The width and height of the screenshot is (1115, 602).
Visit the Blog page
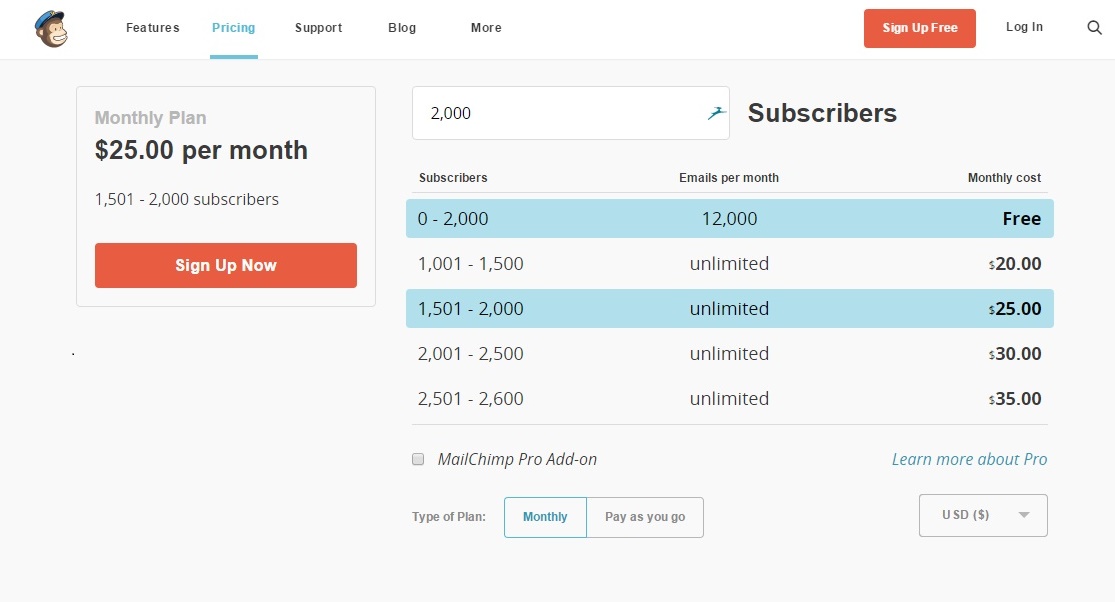pyautogui.click(x=402, y=28)
